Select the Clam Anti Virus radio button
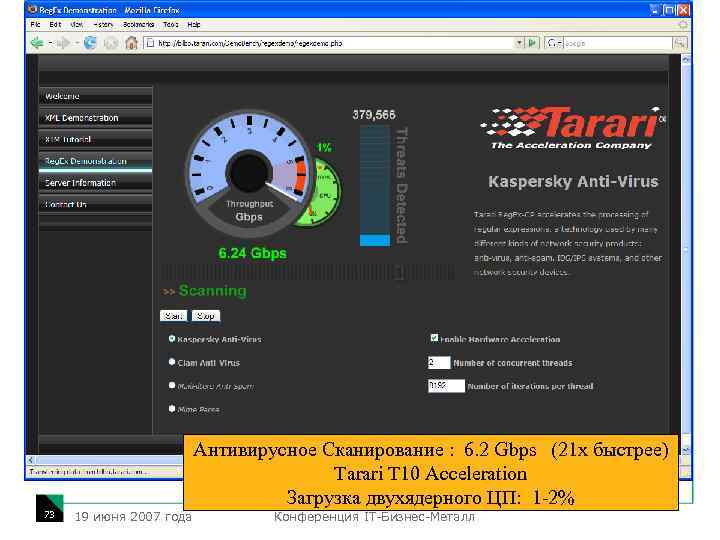Screen dimensions: 720x540 click(x=172, y=362)
